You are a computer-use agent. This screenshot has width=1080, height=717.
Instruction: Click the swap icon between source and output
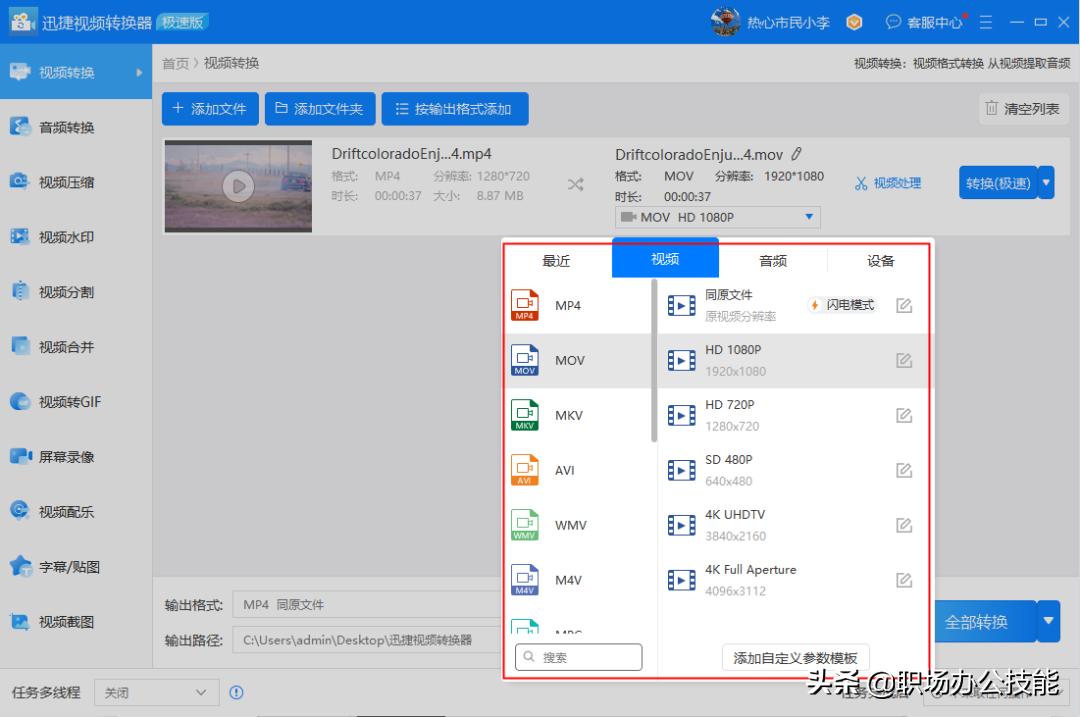(x=577, y=184)
